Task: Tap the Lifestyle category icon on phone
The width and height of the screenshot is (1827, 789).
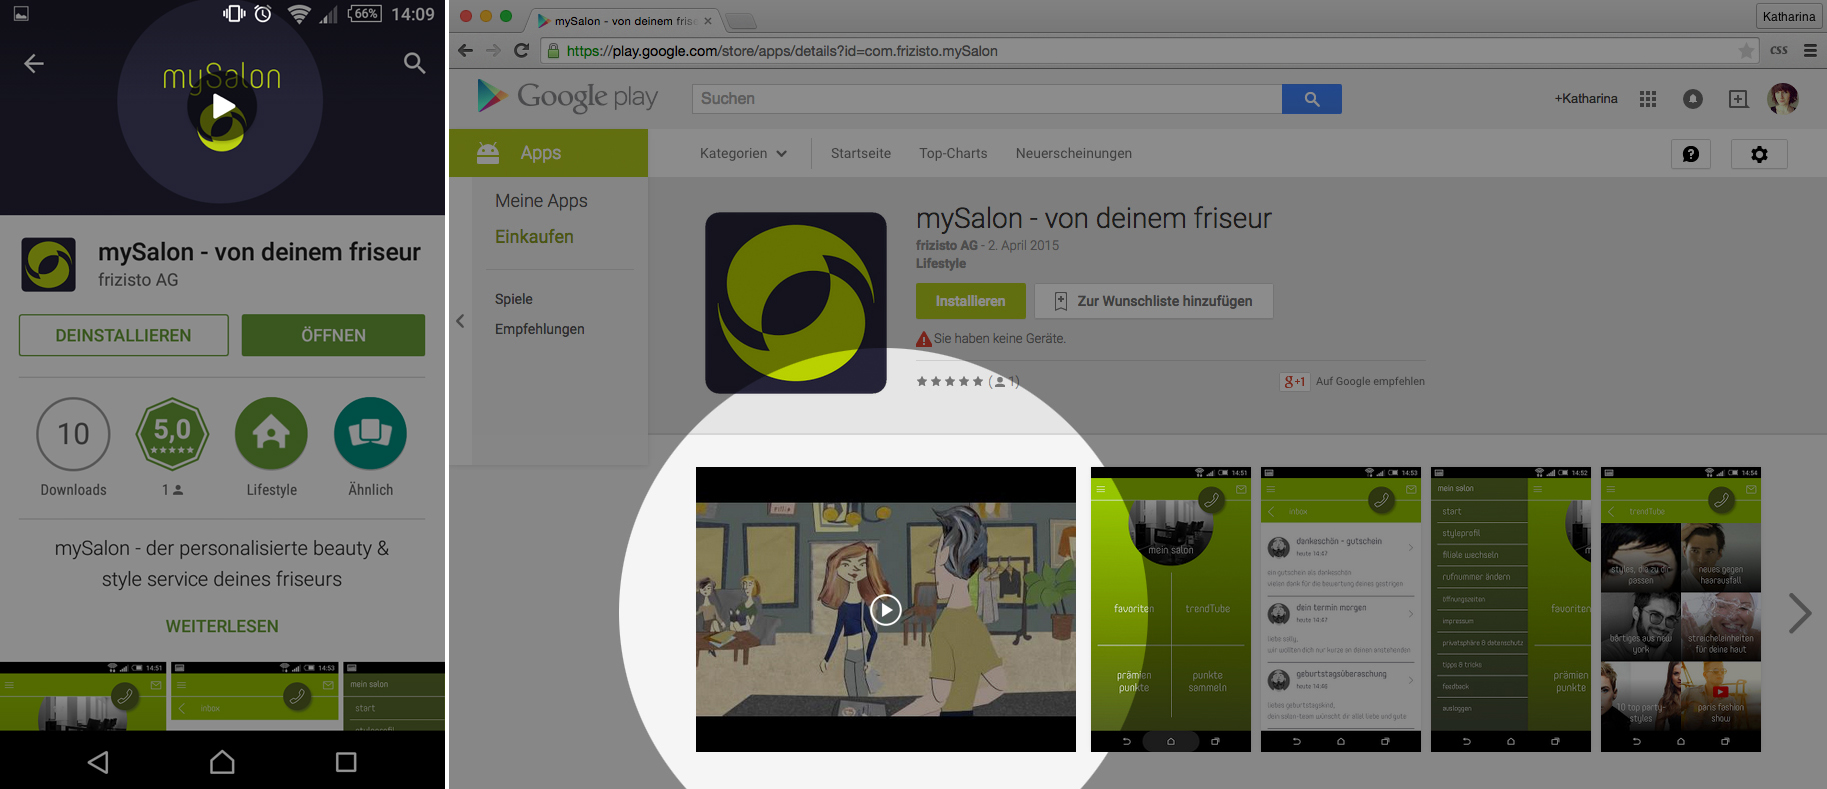Action: 271,434
